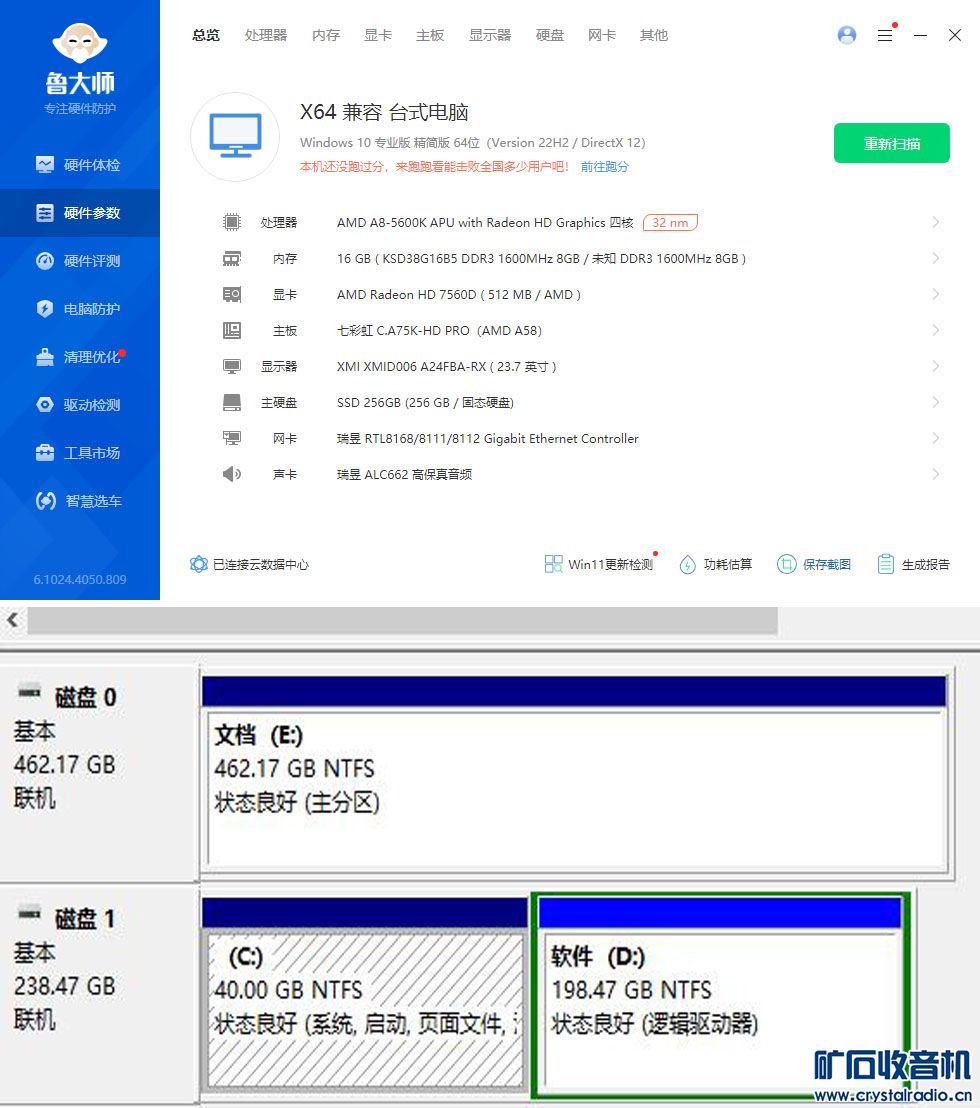Click the horizontal scrollbar thumb
This screenshot has height=1108, width=980.
point(402,620)
